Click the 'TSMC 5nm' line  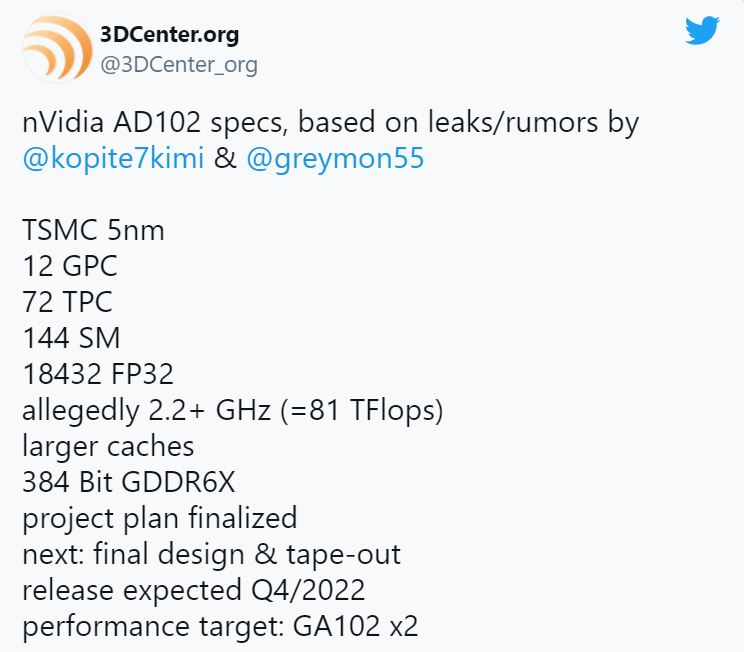tap(93, 231)
